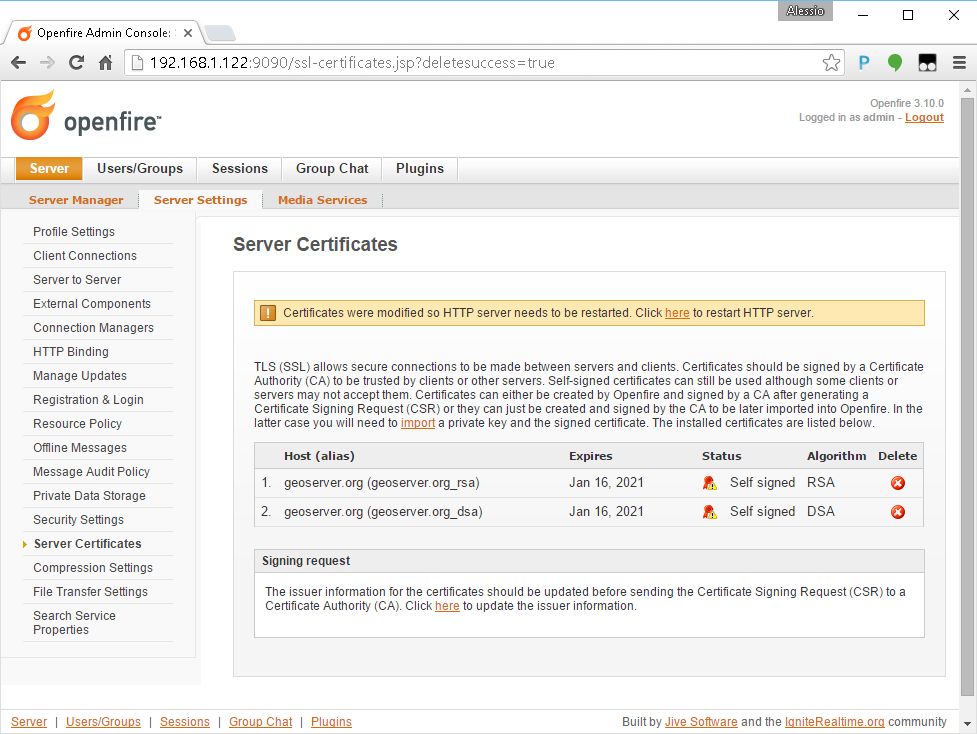Click the yellow warning icon in the banner
The image size is (977, 734).
coord(268,313)
